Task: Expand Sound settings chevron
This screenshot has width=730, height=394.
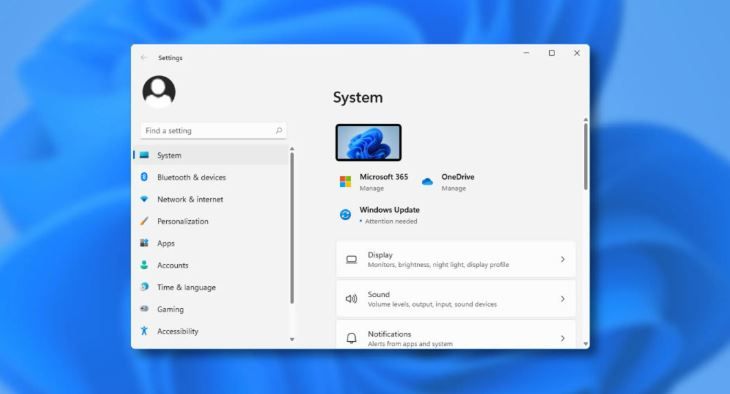Action: pos(563,299)
